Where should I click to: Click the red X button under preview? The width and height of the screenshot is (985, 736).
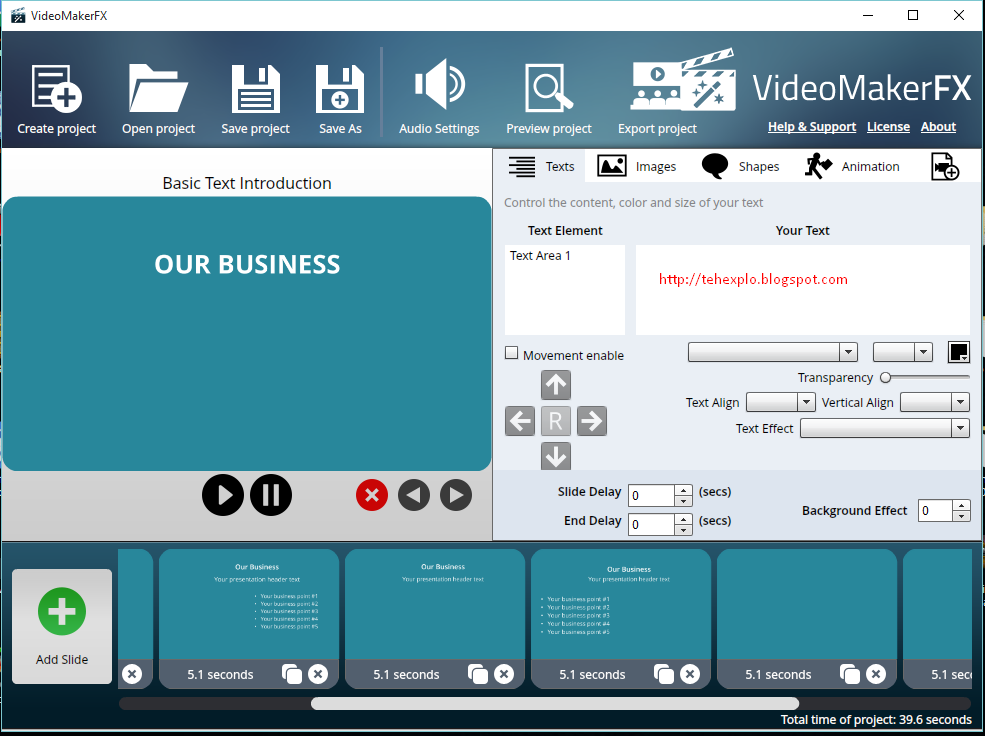coord(372,495)
